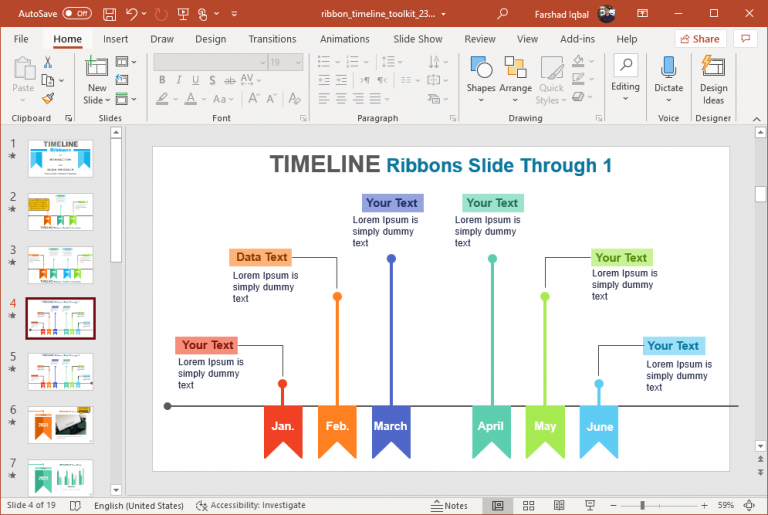The height and width of the screenshot is (515, 768).
Task: Insert a New Slide
Action: (x=96, y=80)
